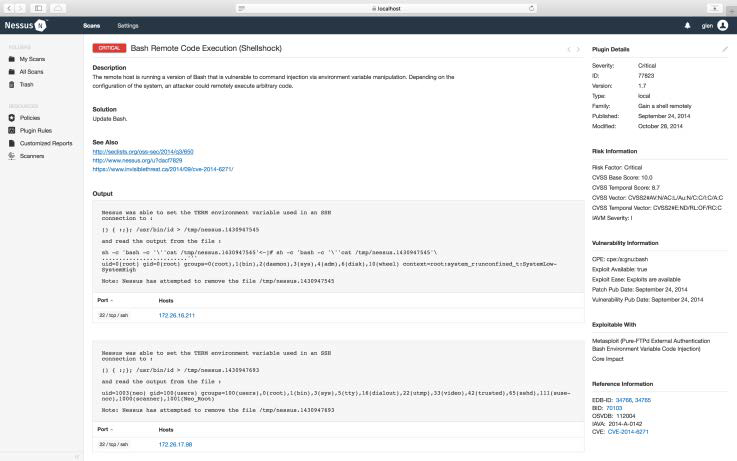737x461 pixels.
Task: Open the Scans tab
Action: pyautogui.click(x=92, y=26)
